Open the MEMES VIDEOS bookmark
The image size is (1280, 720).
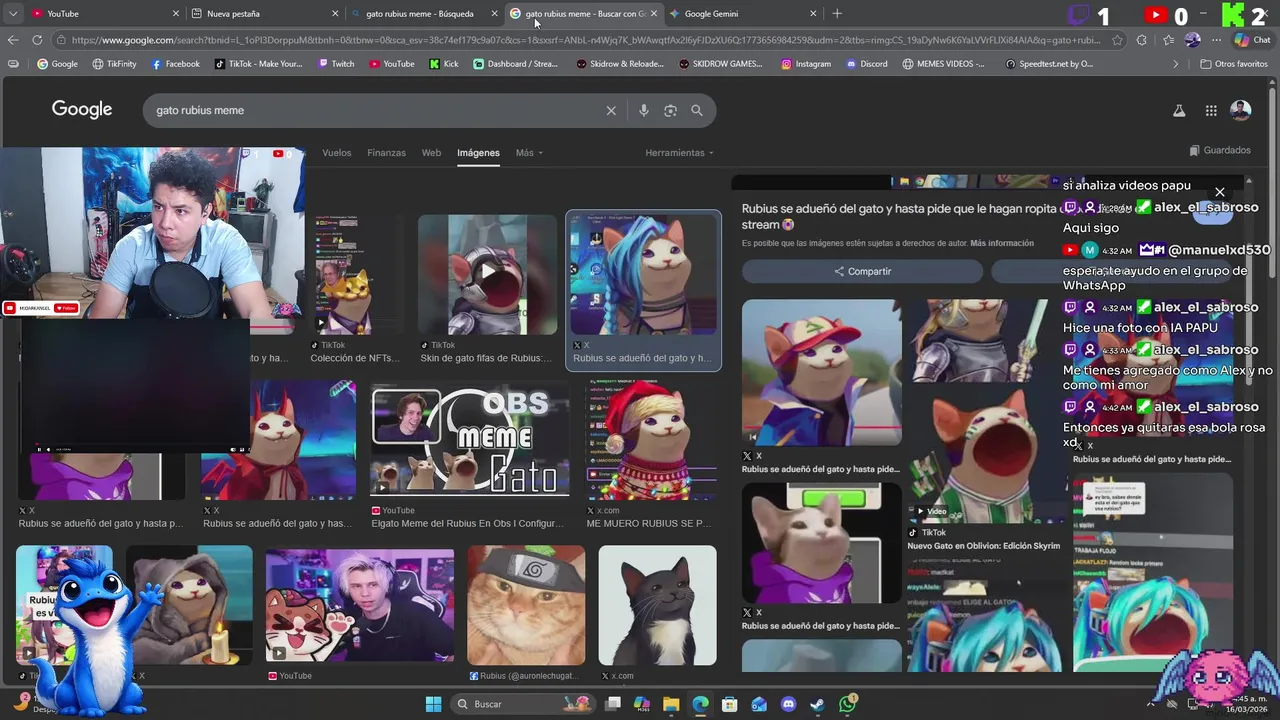[x=943, y=64]
